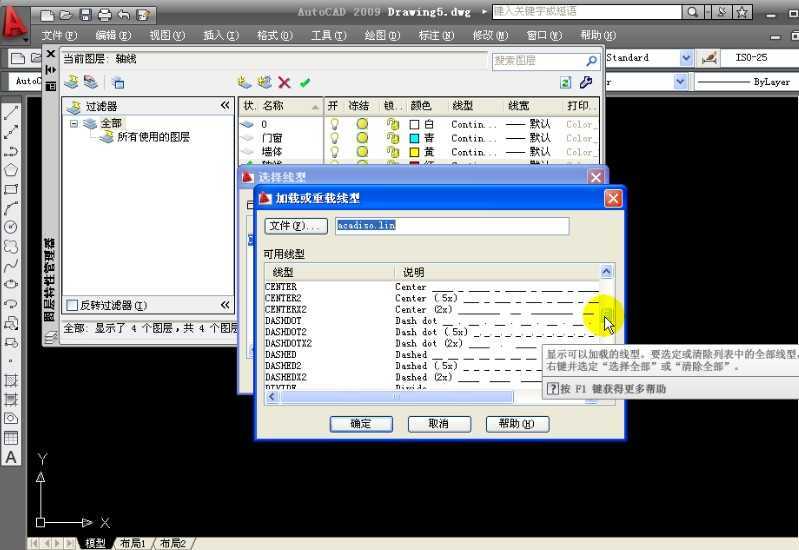799x550 pixels.
Task: Collapse the filter tree panel with the top chevron
Action: click(x=225, y=106)
